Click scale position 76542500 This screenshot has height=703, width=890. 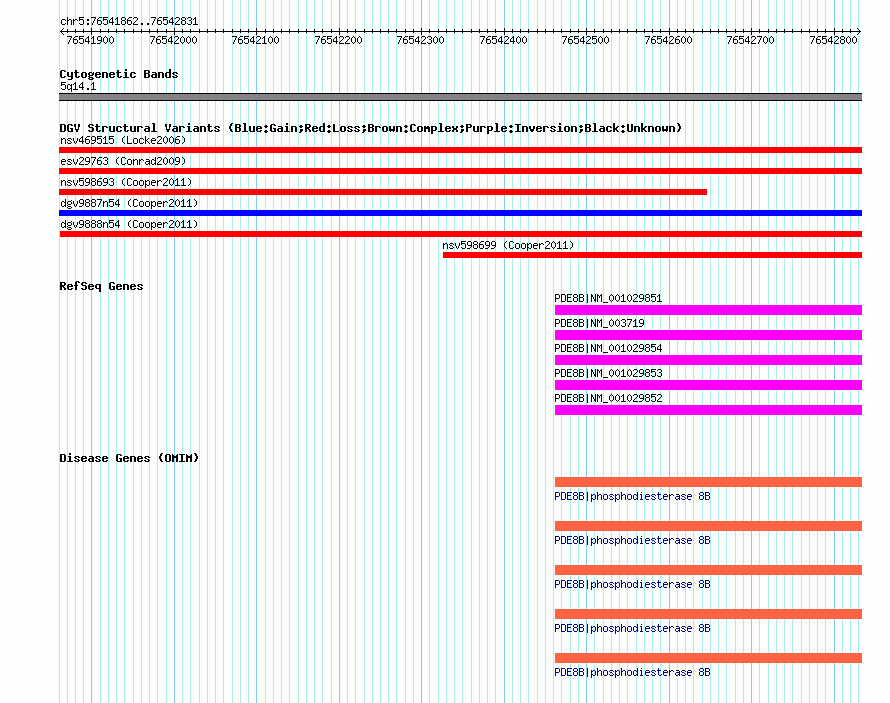(585, 40)
